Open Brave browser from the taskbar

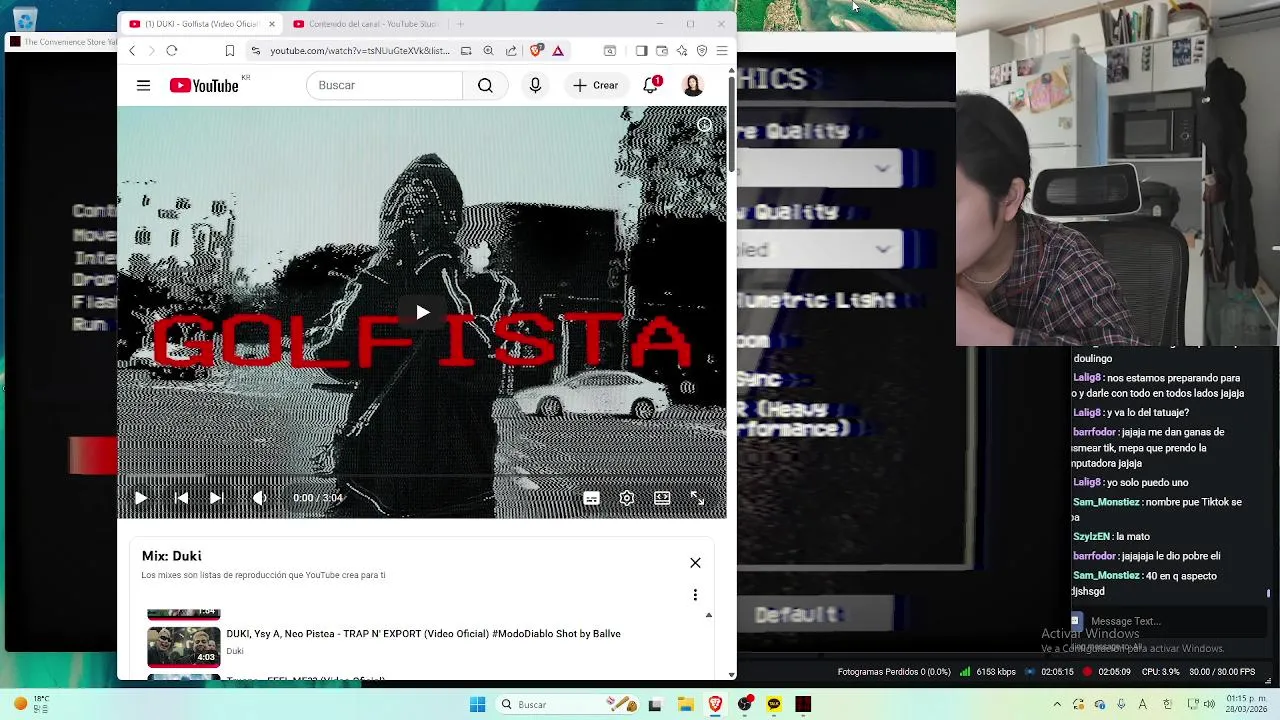(715, 705)
